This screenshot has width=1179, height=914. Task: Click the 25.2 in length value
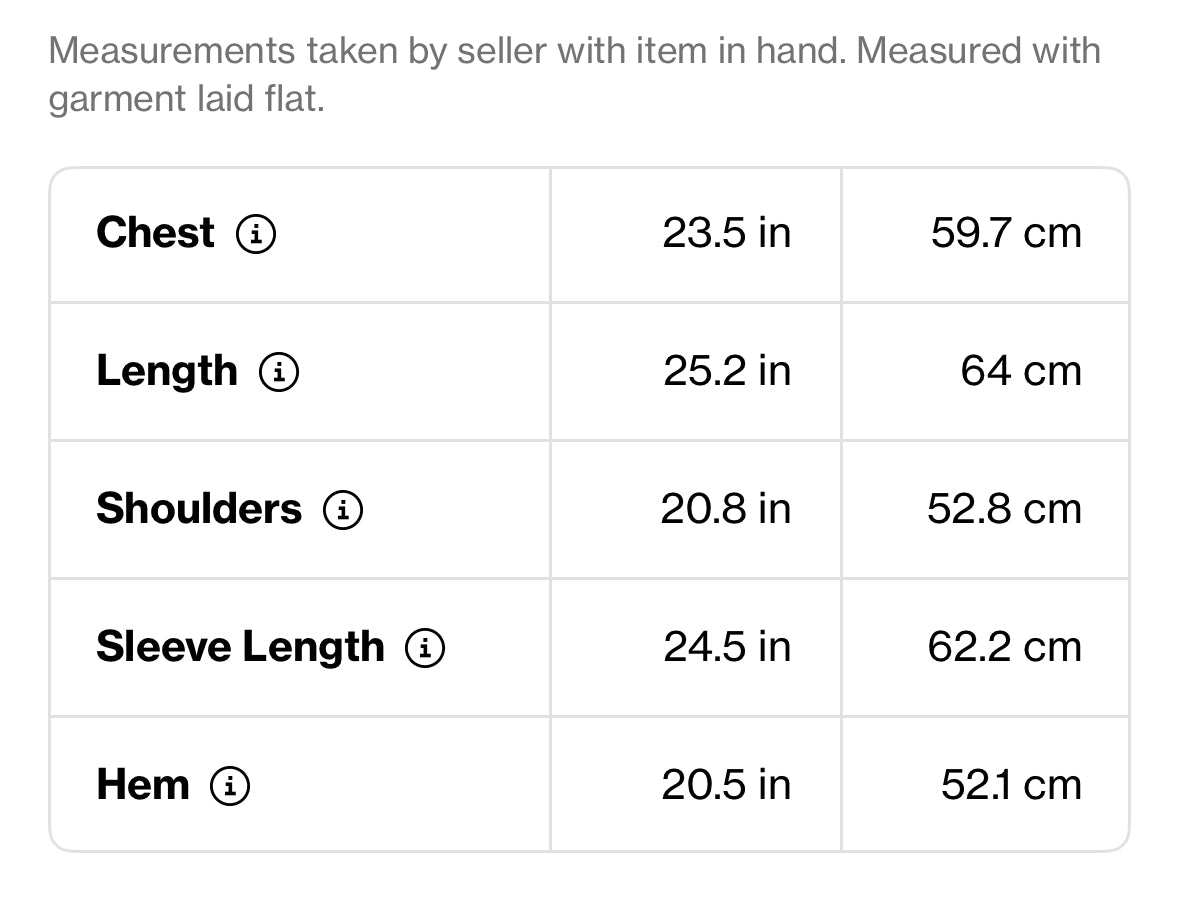726,371
